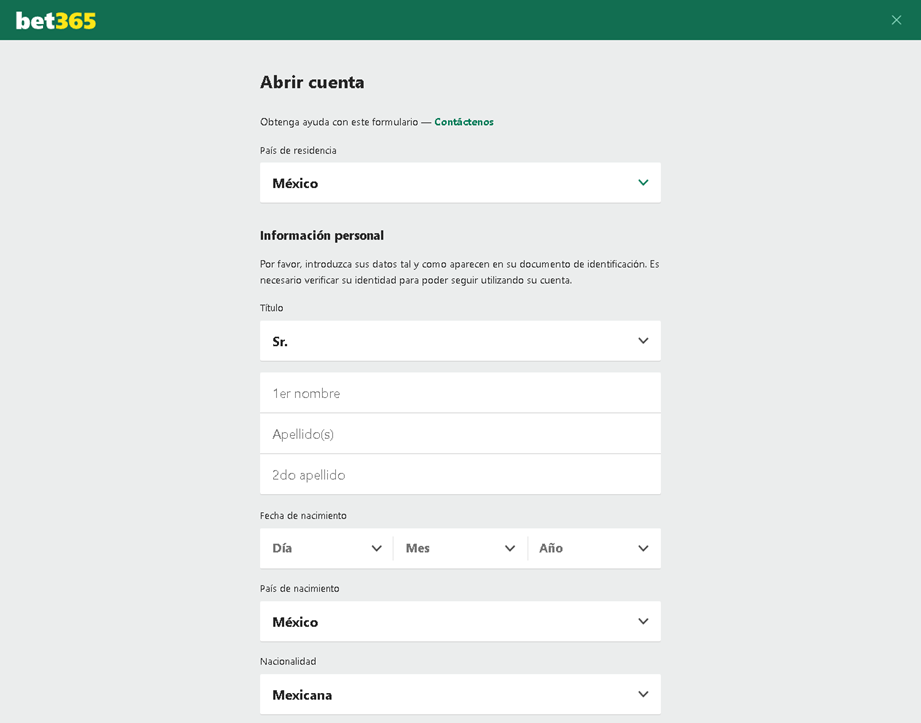921x723 pixels.
Task: Click the Nacionalidad chevron arrow
Action: click(643, 694)
